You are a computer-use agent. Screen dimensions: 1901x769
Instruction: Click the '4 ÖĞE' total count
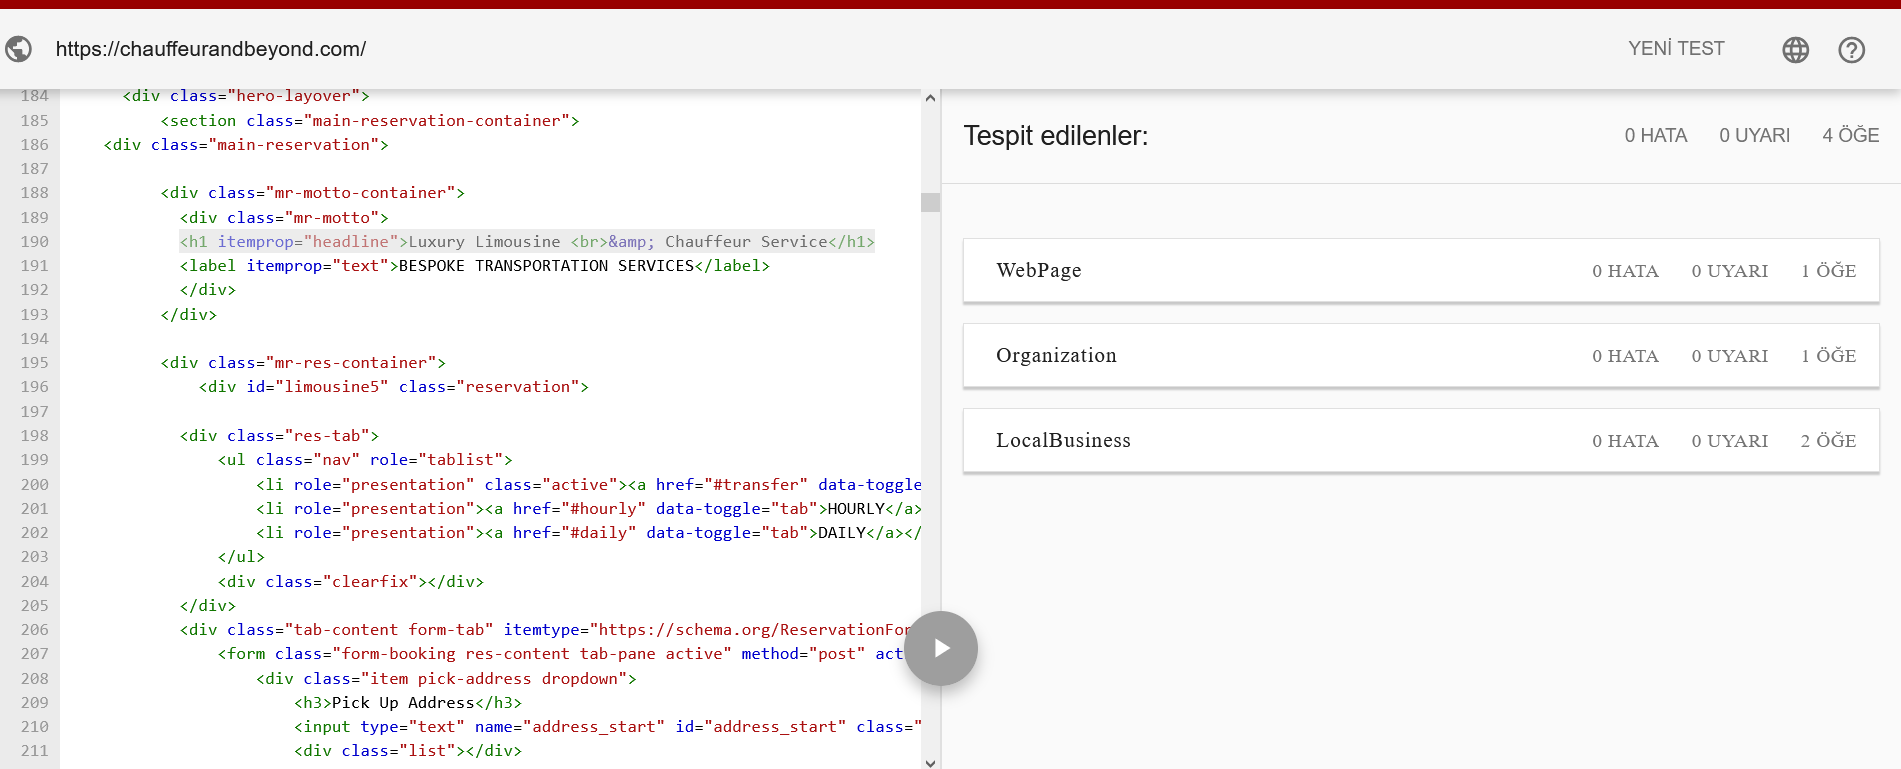pyautogui.click(x=1851, y=135)
